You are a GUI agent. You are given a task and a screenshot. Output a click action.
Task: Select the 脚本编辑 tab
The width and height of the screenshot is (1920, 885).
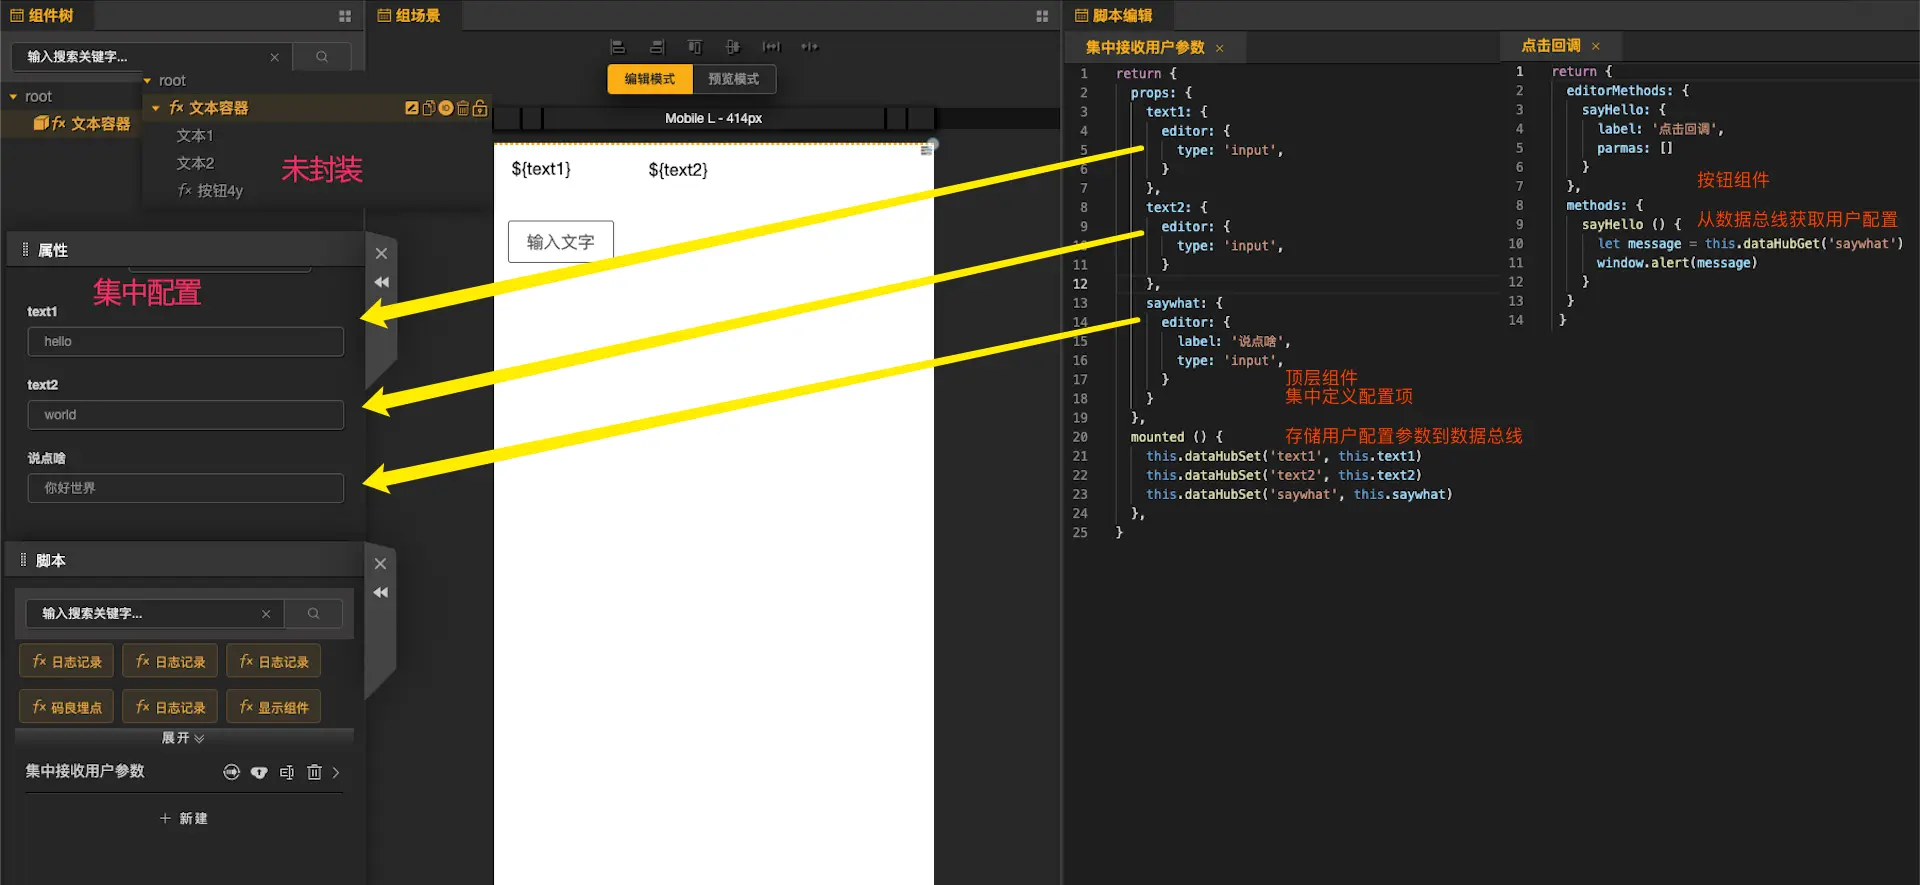point(1114,16)
